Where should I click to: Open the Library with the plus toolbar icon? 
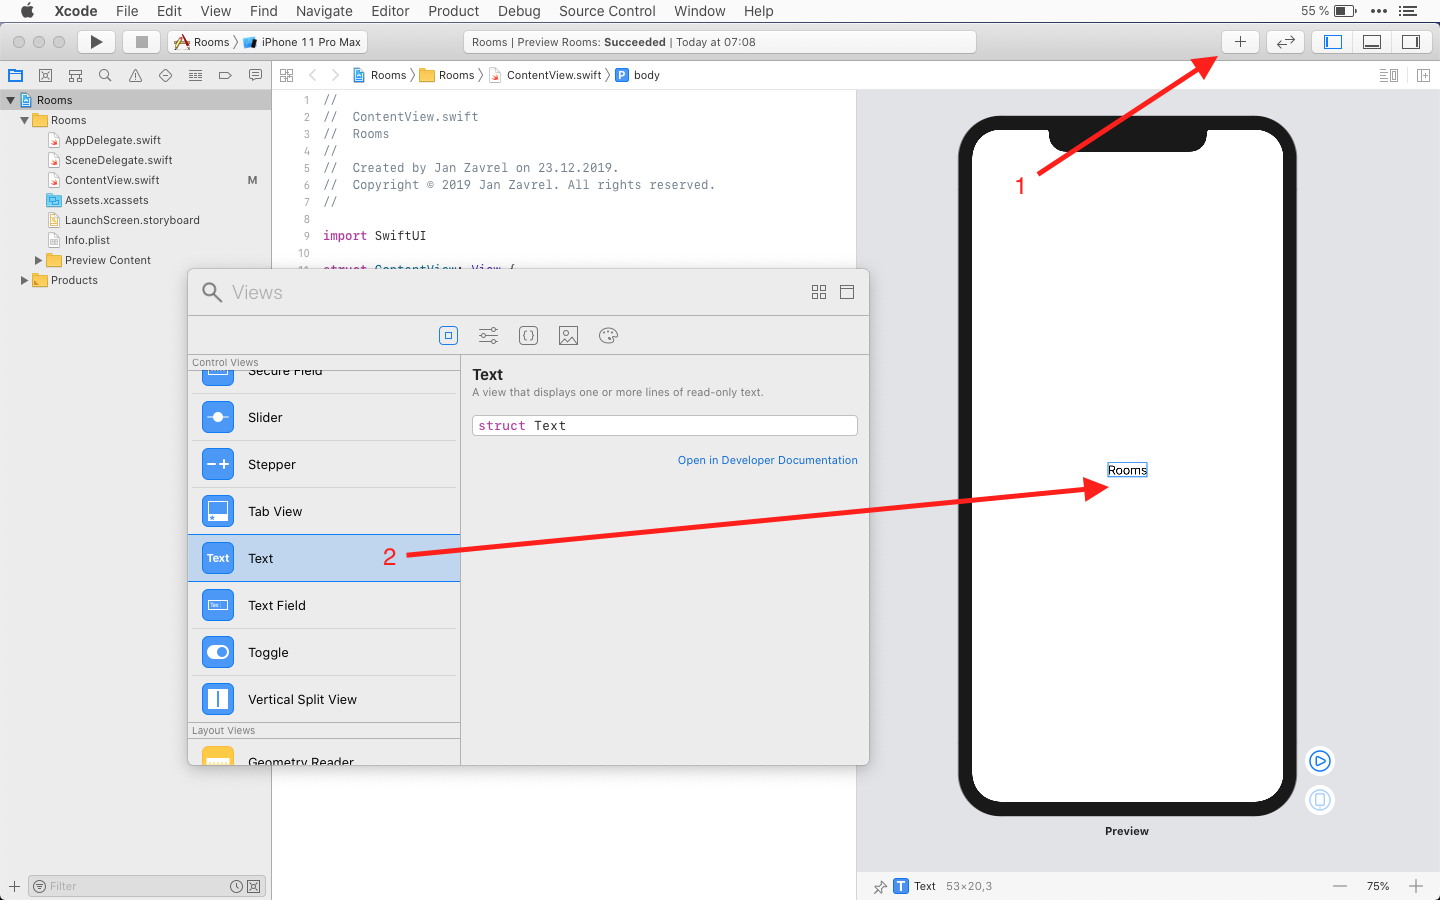coord(1239,42)
